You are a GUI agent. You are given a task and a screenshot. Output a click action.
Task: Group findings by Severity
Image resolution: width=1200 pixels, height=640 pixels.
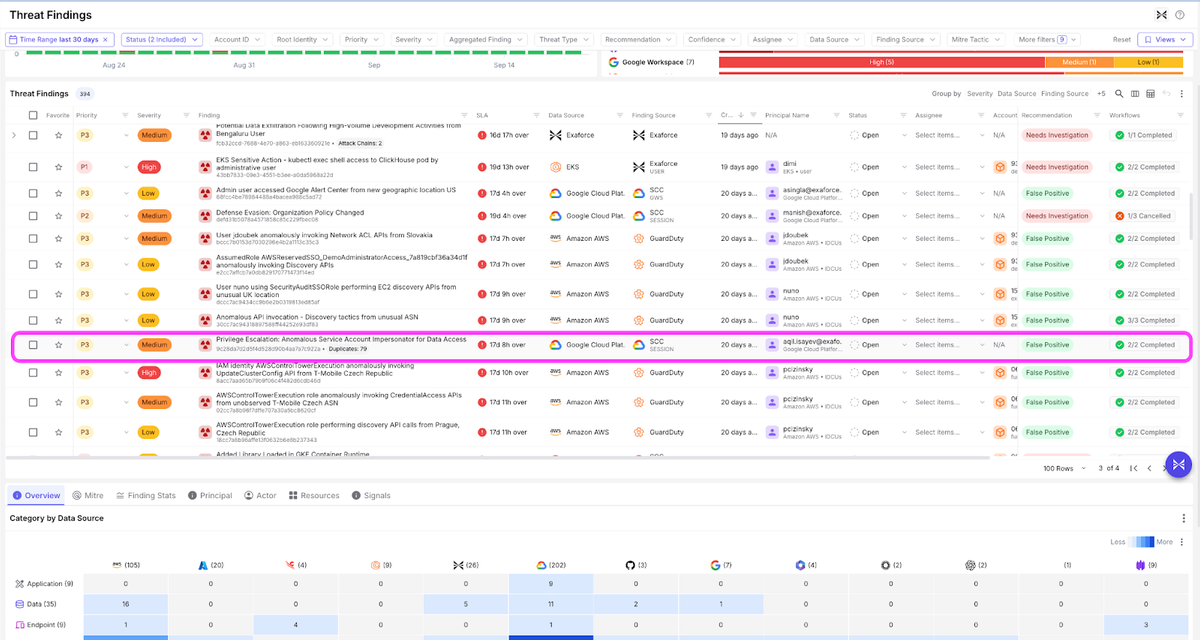click(980, 94)
